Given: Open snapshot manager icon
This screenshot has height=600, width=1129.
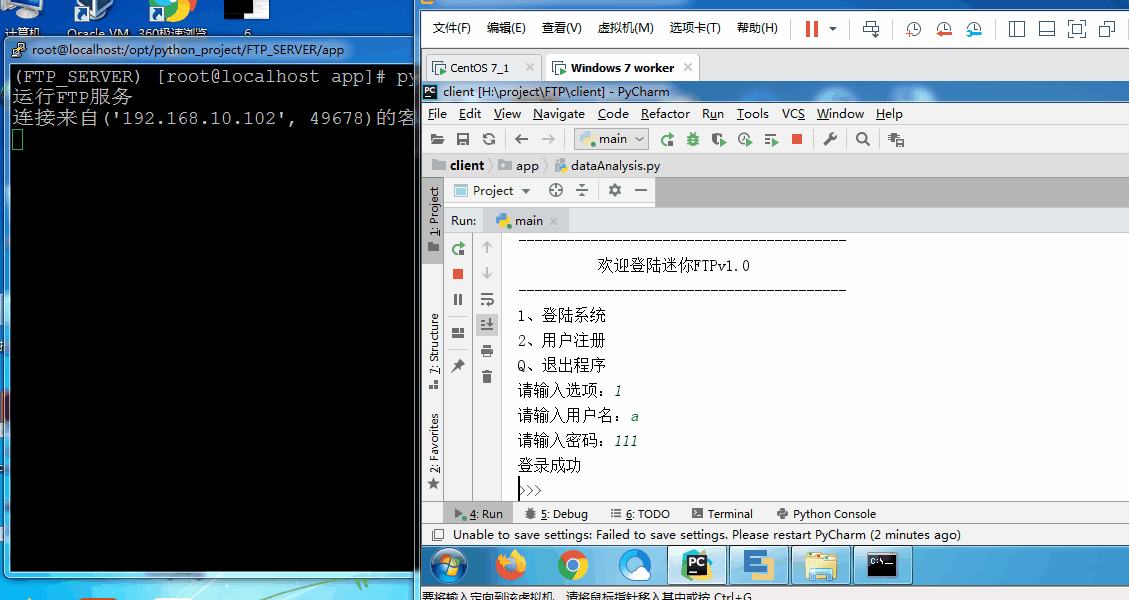Looking at the screenshot, I should [x=973, y=29].
